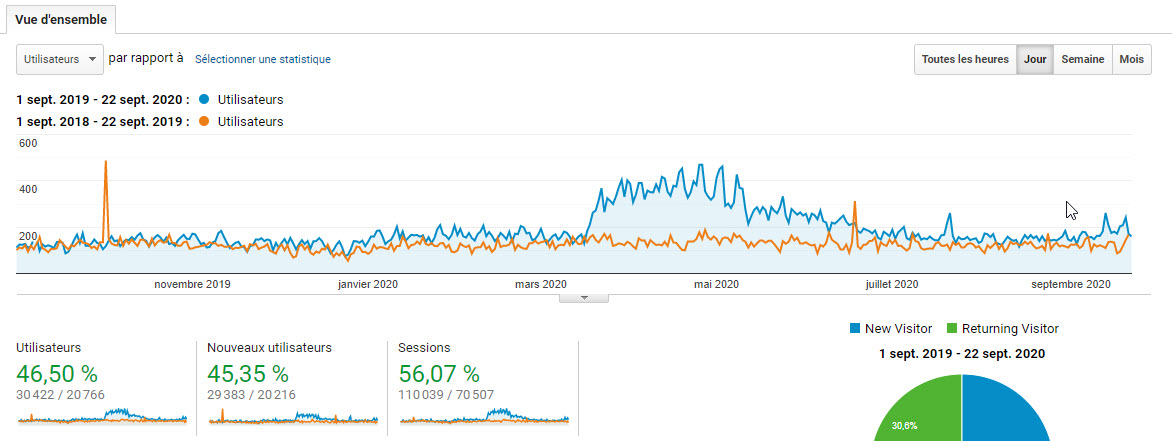
Task: Click the blue New Visitor legend square
Action: [854, 329]
